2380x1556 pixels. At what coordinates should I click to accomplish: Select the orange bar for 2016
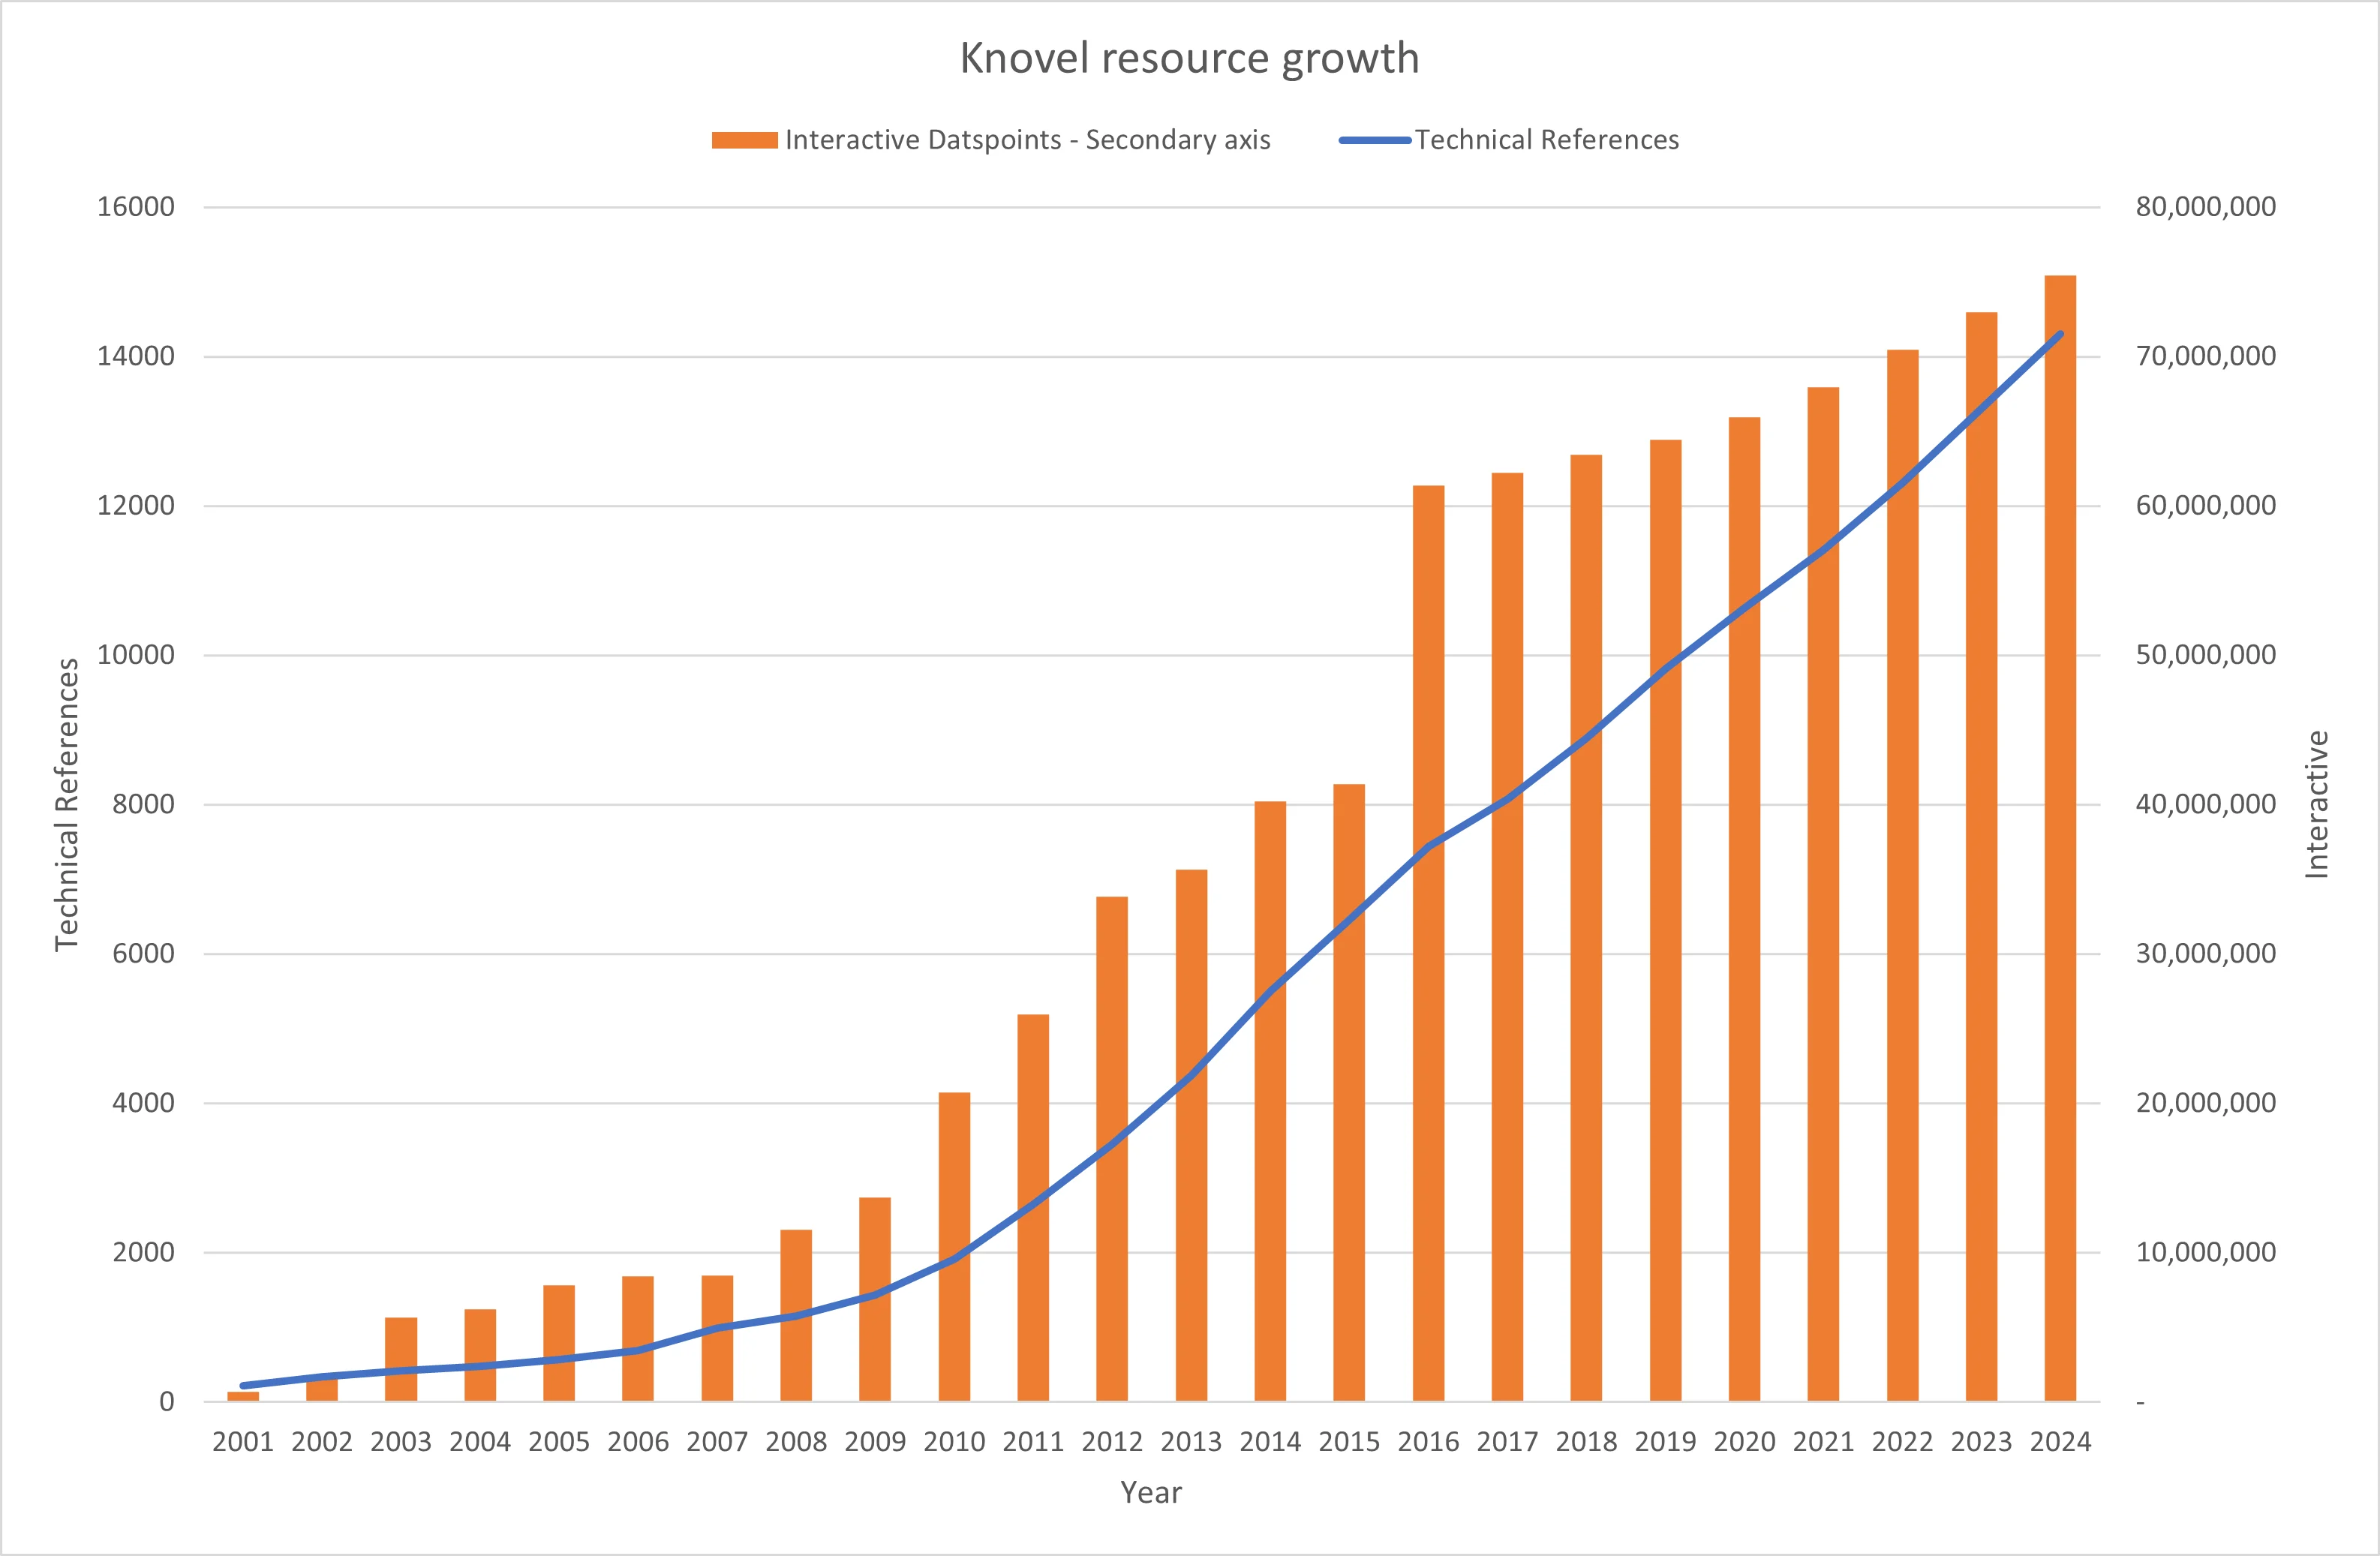click(1428, 943)
